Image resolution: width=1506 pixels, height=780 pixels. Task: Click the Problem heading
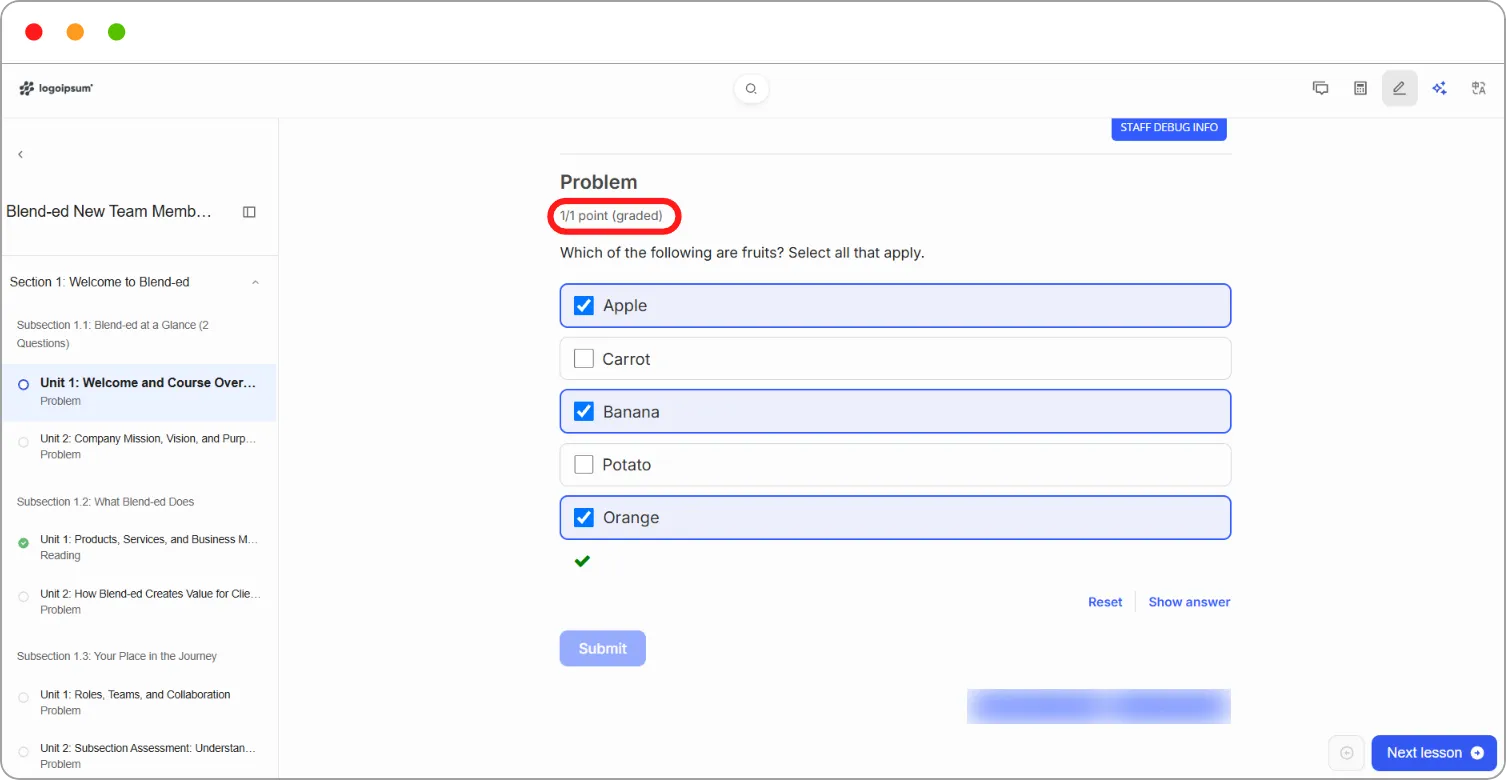click(598, 182)
